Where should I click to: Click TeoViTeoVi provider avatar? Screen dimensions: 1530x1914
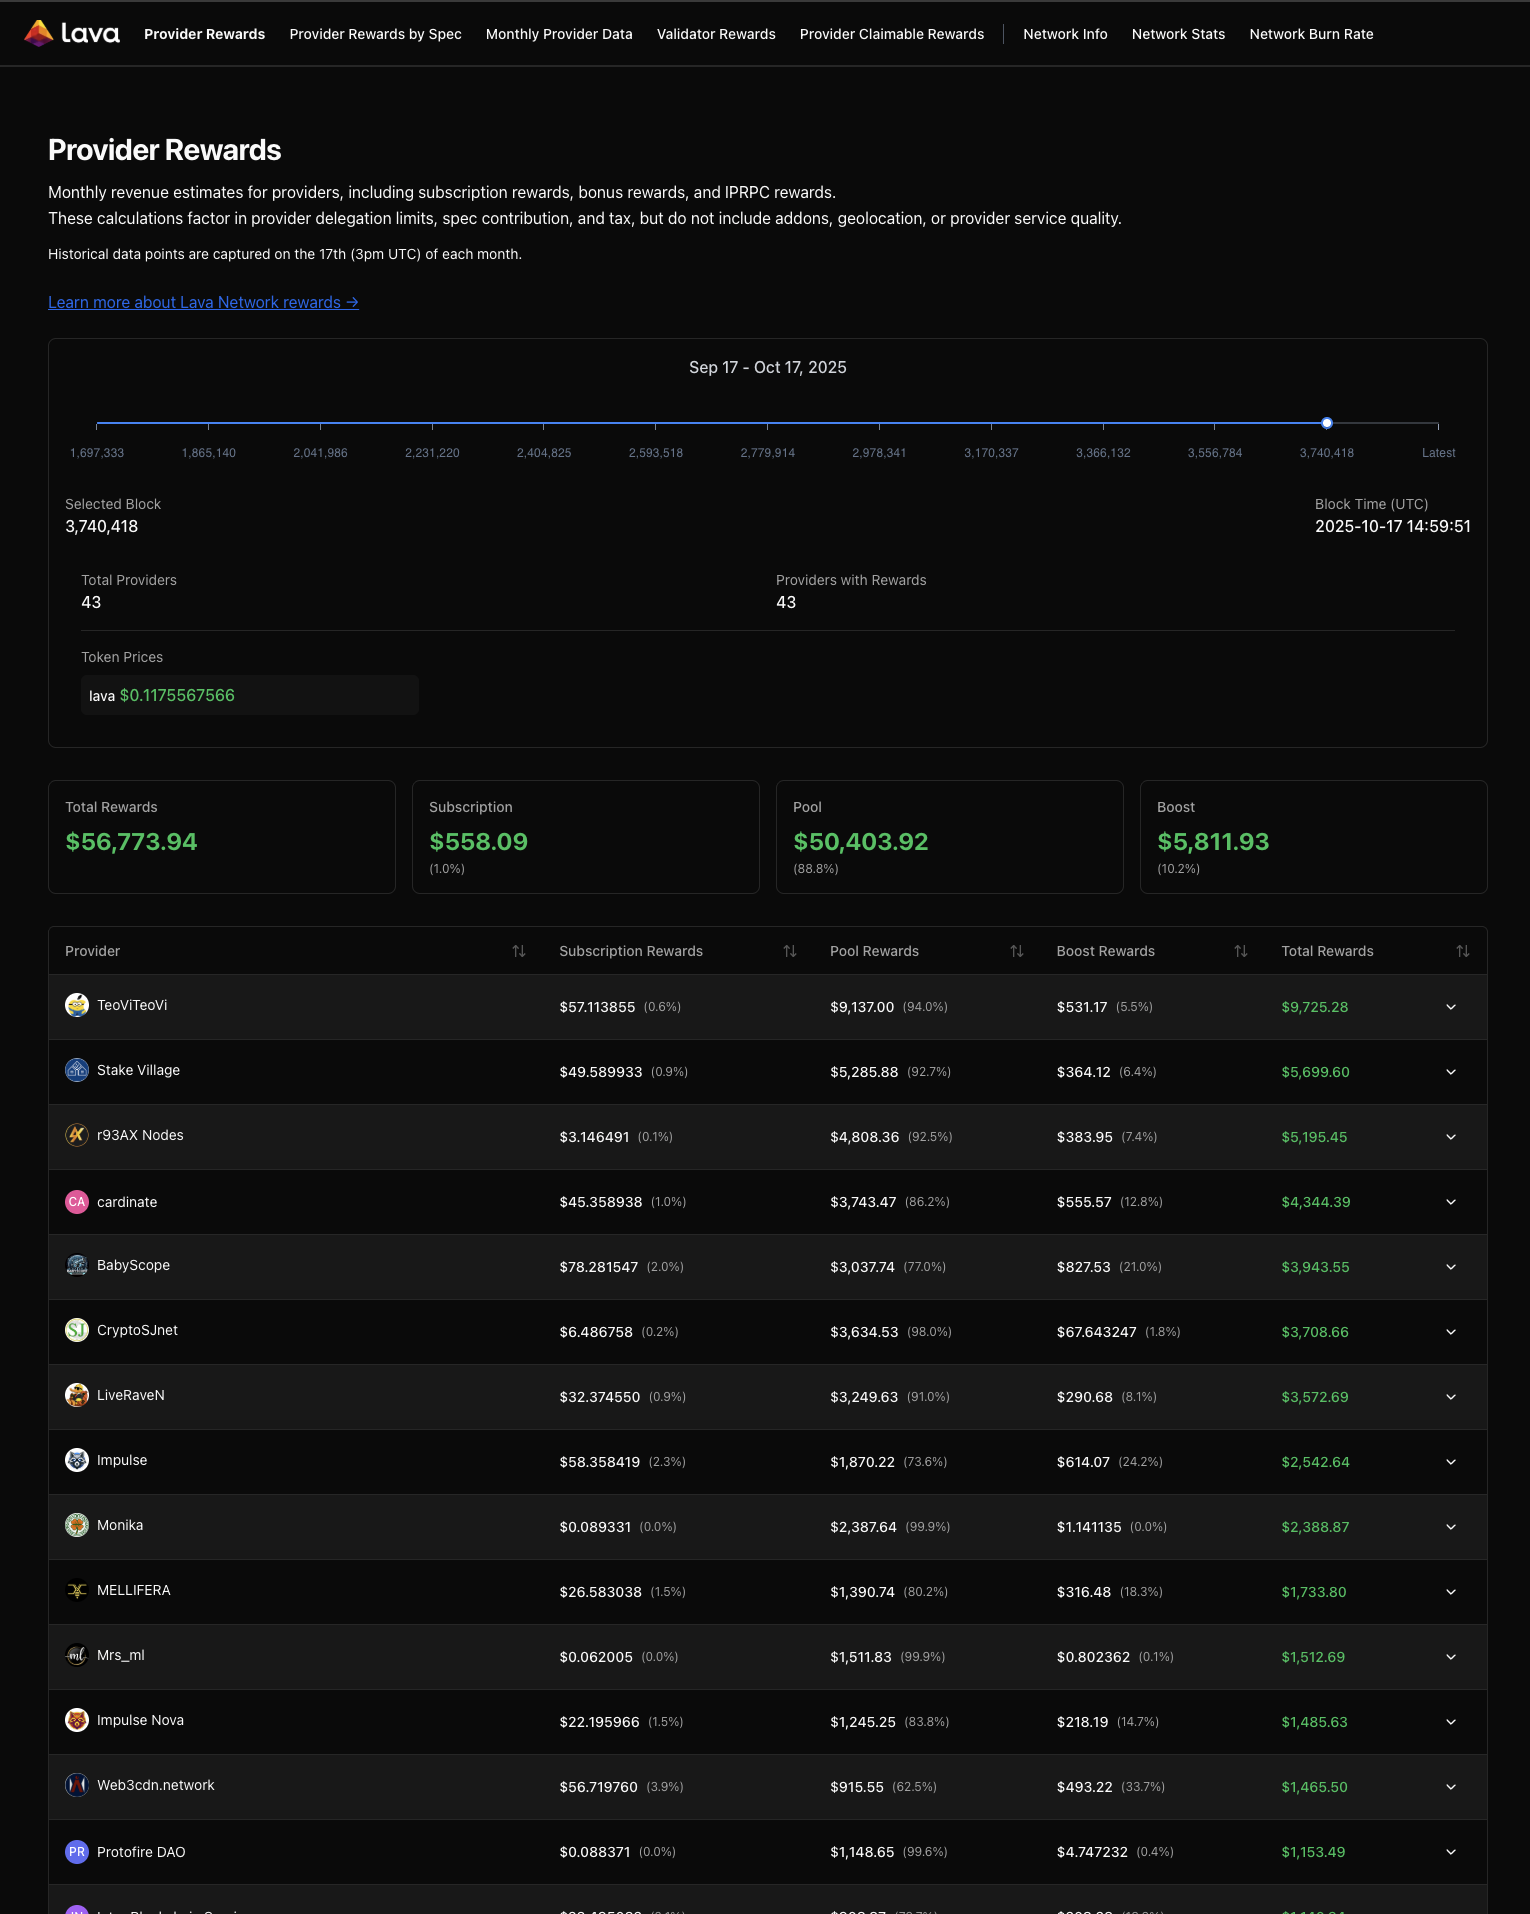77,1005
